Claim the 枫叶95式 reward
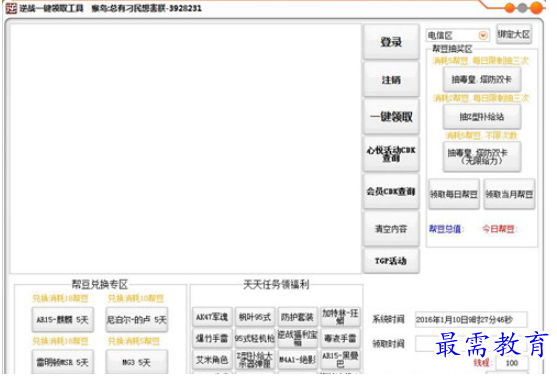 (255, 317)
